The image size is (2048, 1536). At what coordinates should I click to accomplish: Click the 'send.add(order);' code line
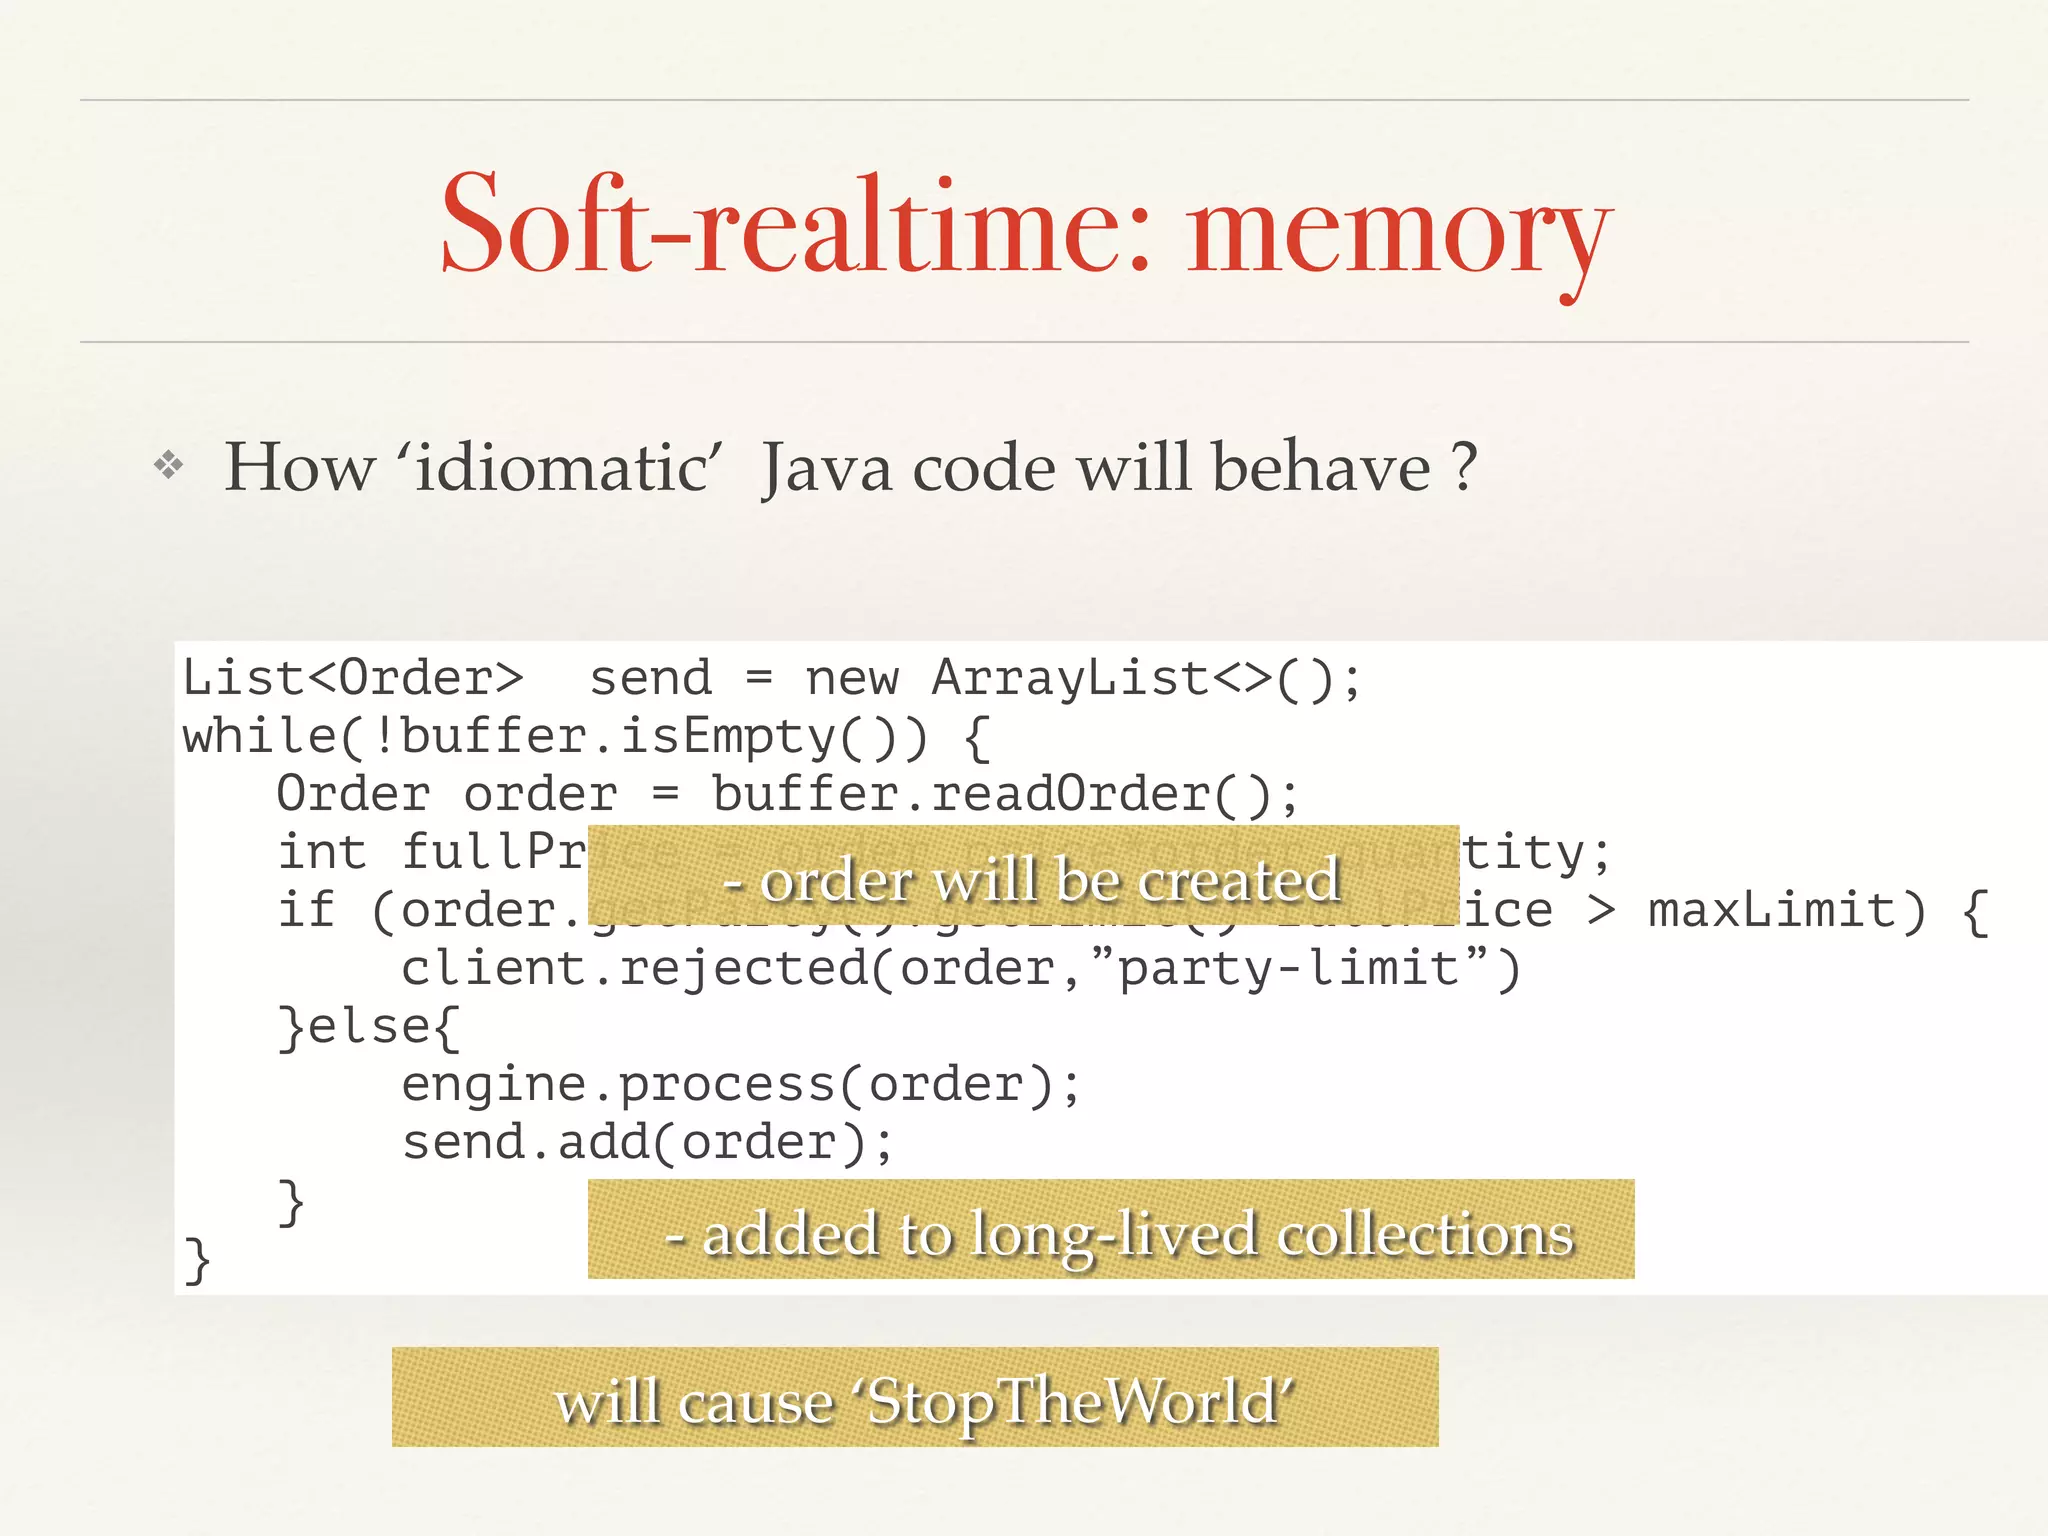coord(647,1143)
